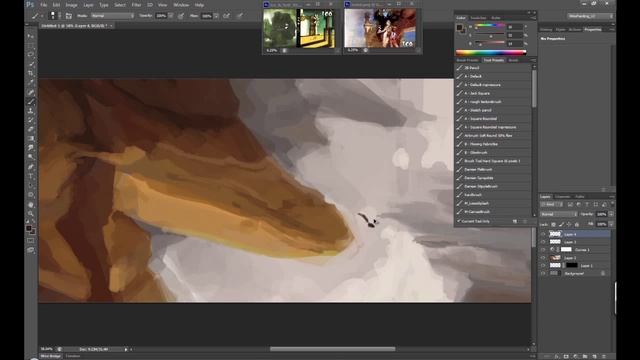Open the Opacity slider arrow in the options bar
The height and width of the screenshot is (360, 640).
point(170,16)
